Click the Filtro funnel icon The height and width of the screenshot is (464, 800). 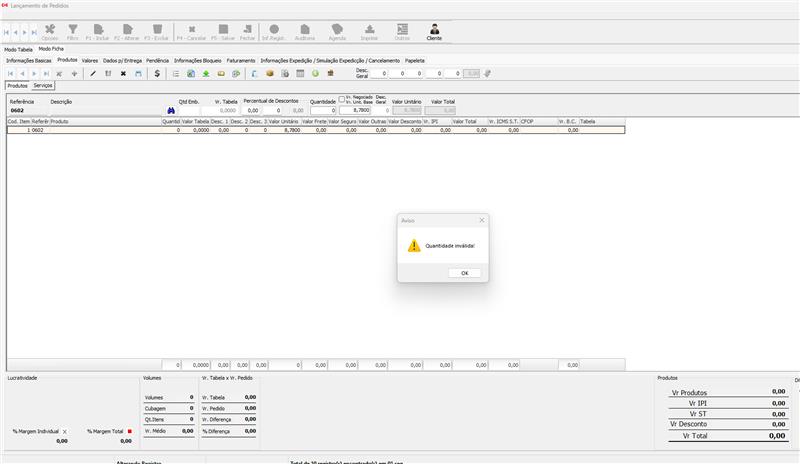73,31
